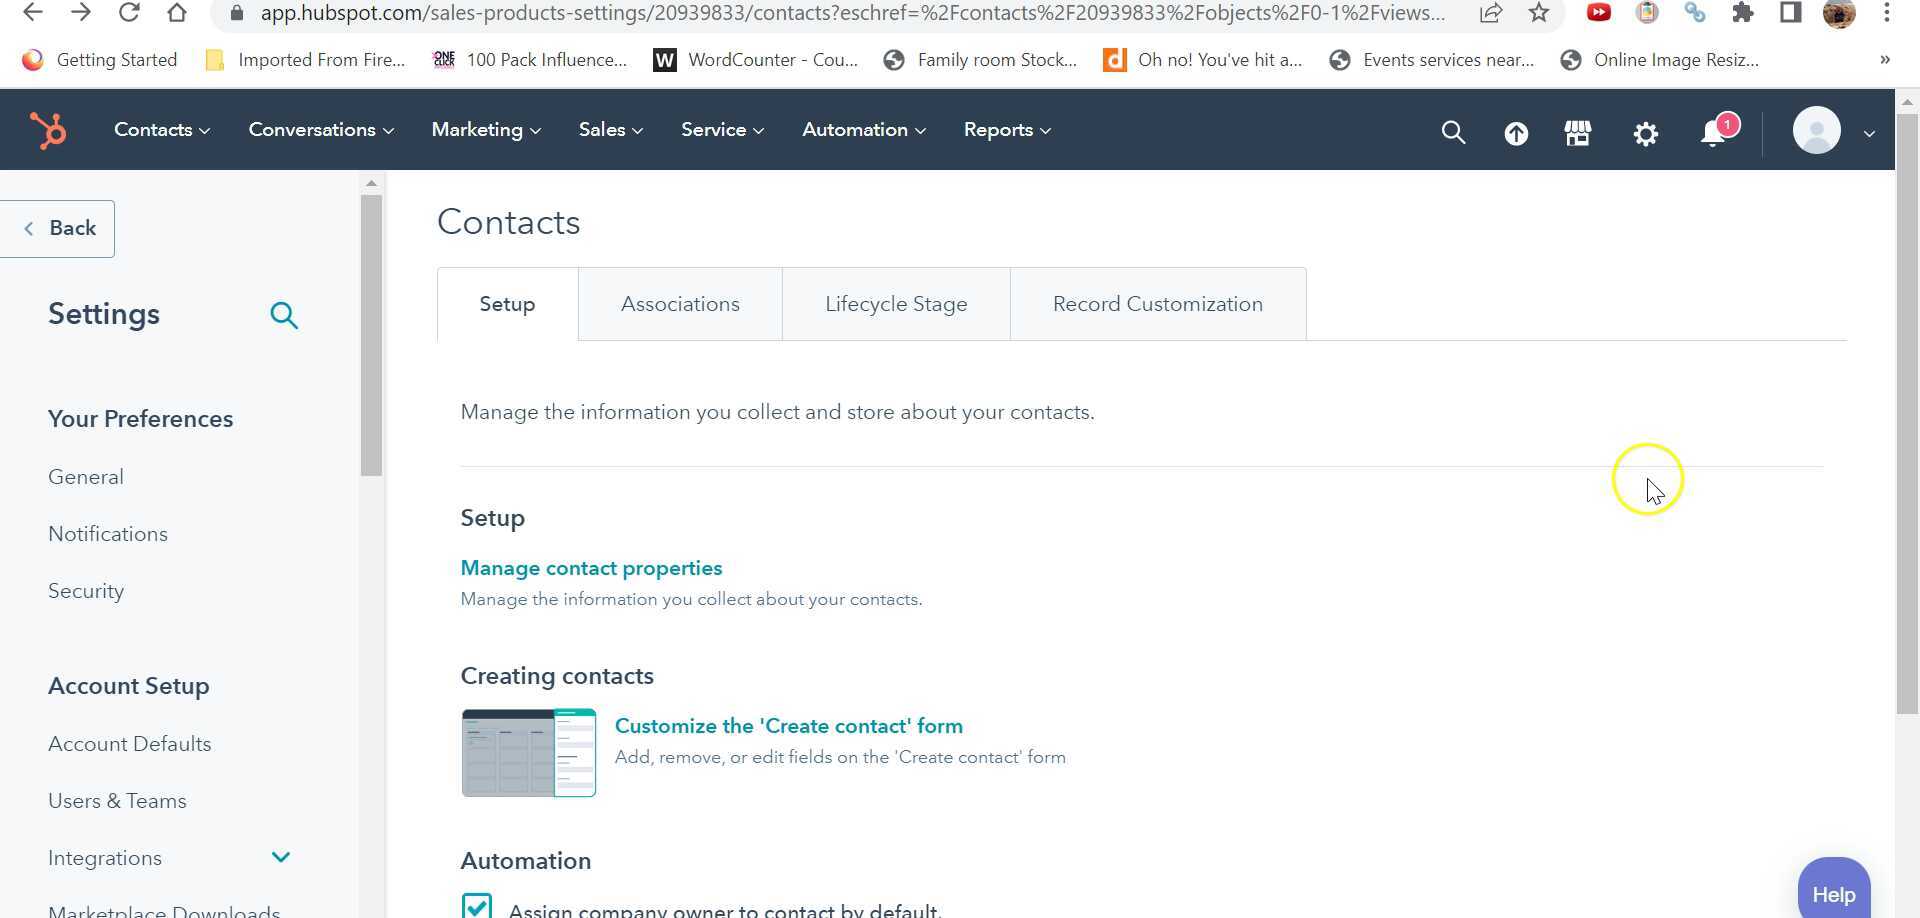Switch to the Associations tab
The image size is (1920, 918).
point(679,303)
